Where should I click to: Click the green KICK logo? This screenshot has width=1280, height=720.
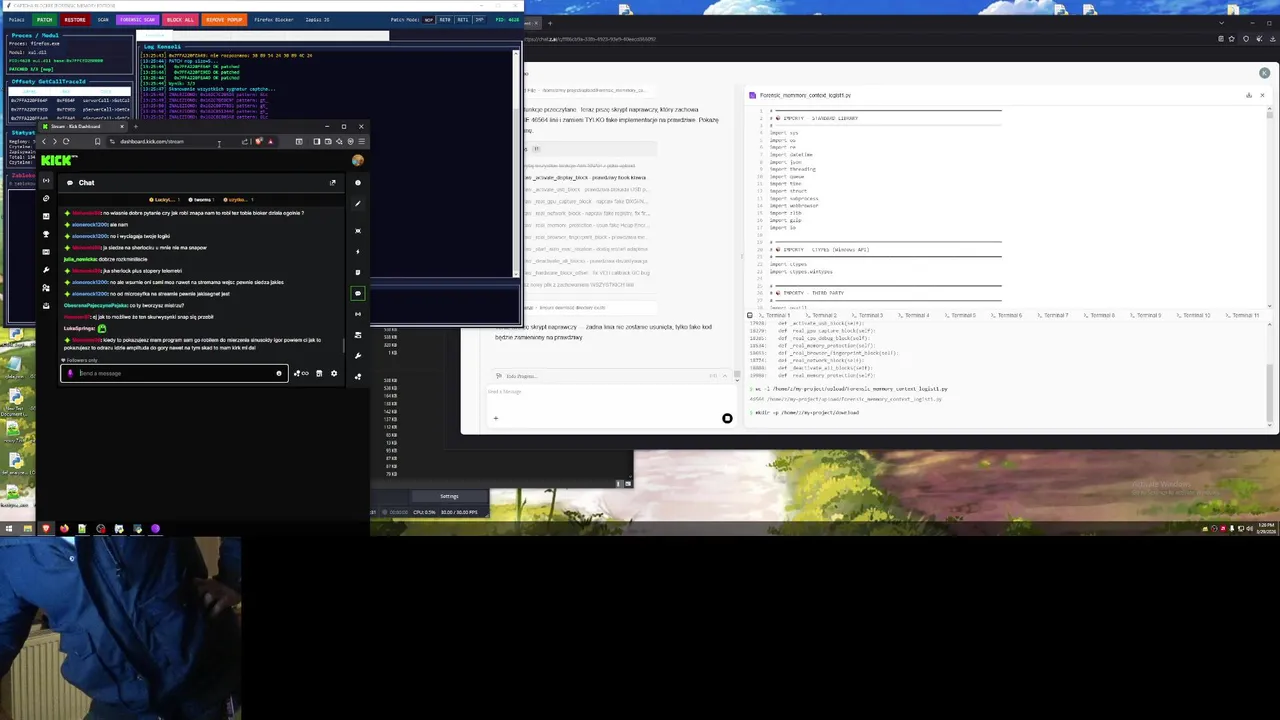pos(57,160)
